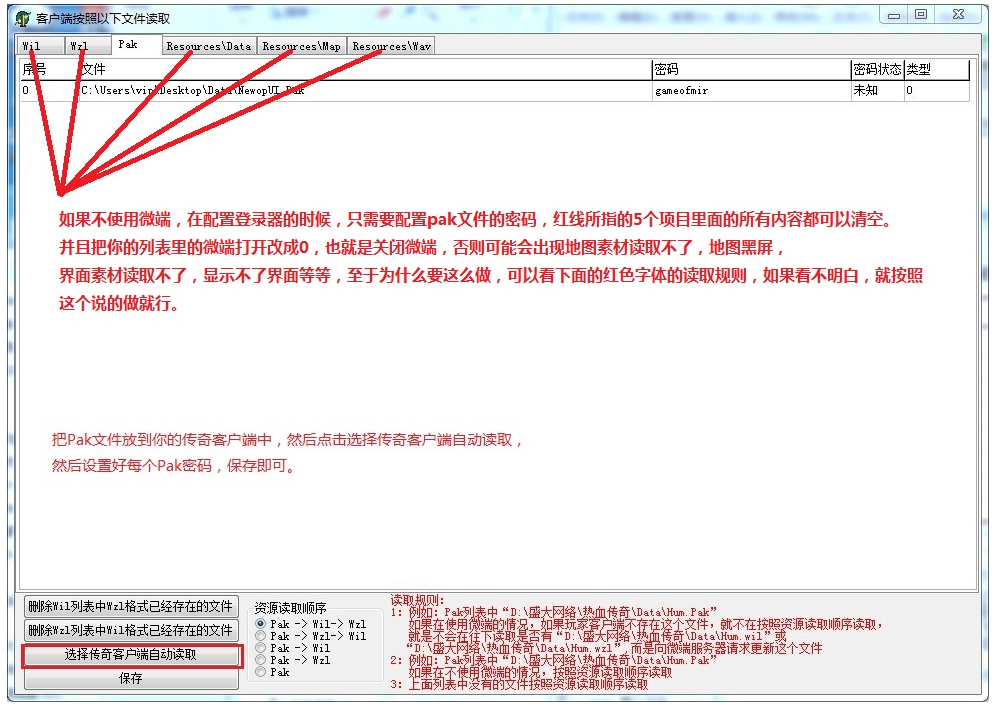
Task: Click 删除Wzl列表中Wil格式已经存在的文件 button
Action: [130, 630]
